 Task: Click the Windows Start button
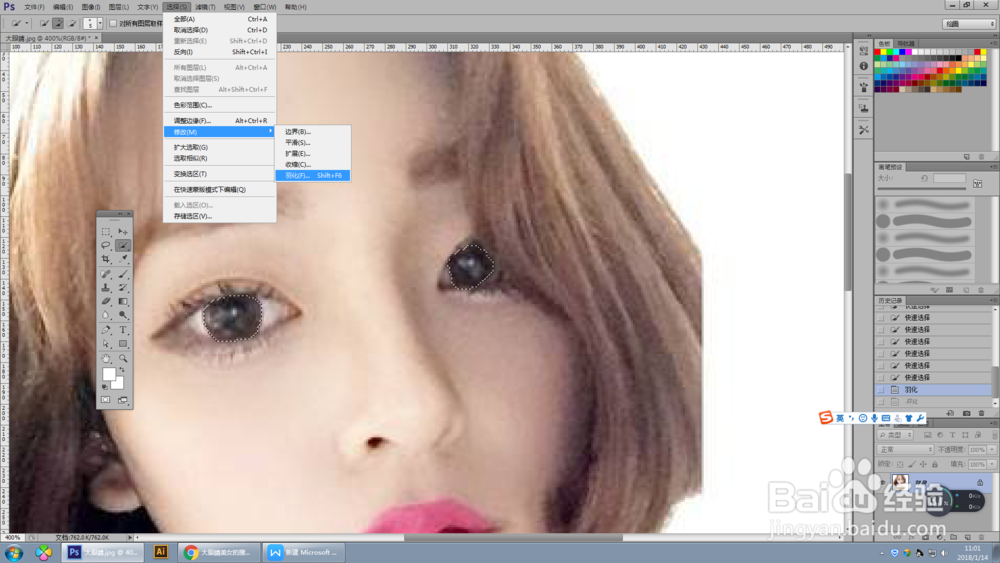coord(14,552)
